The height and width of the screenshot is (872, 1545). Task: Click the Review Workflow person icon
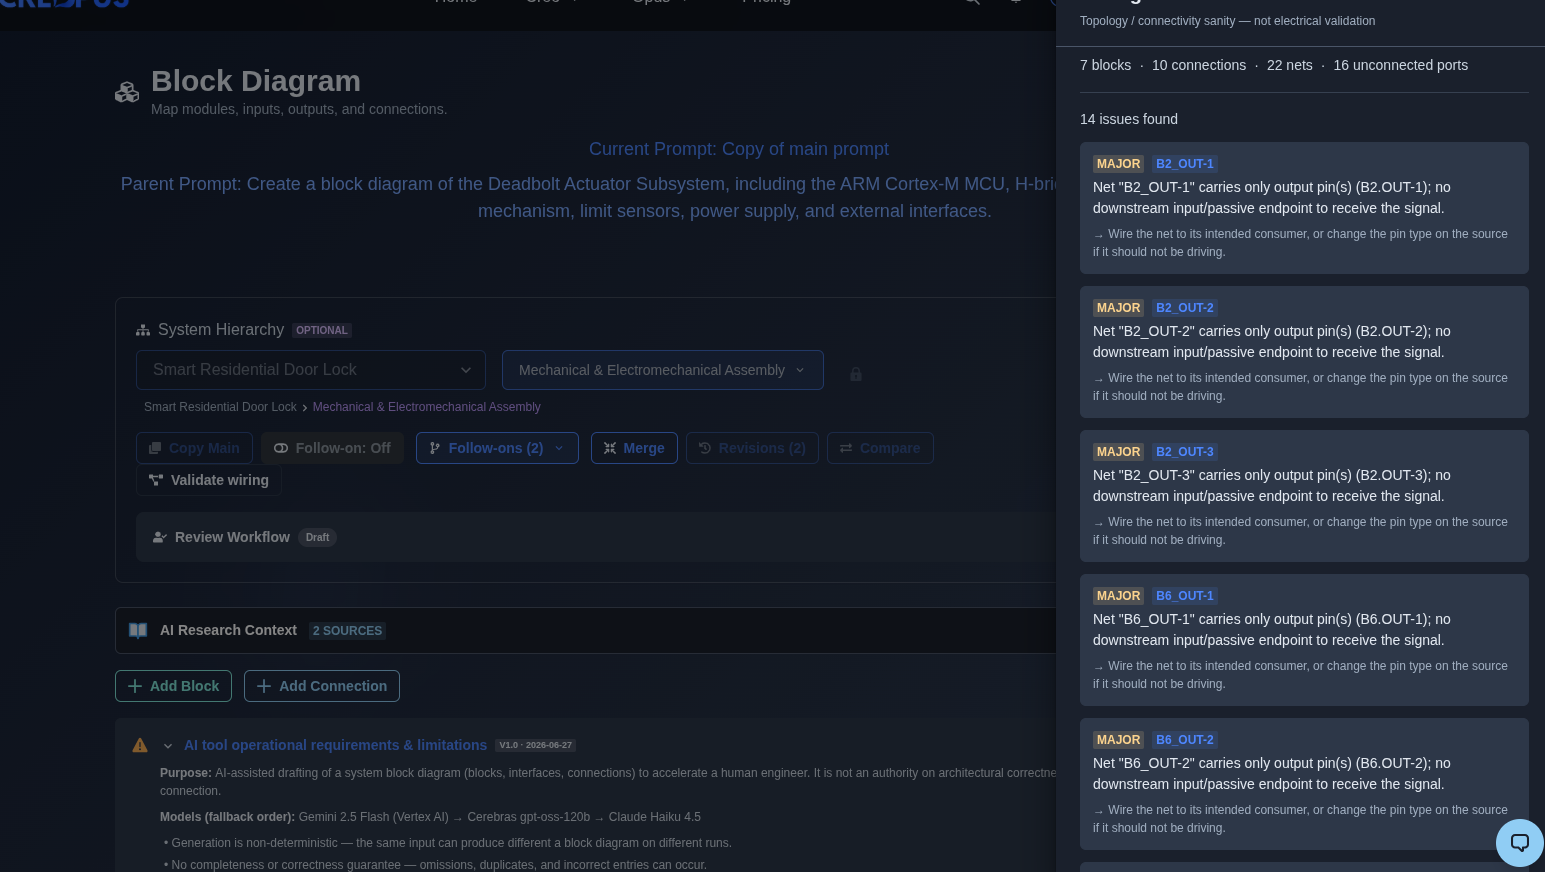click(159, 537)
